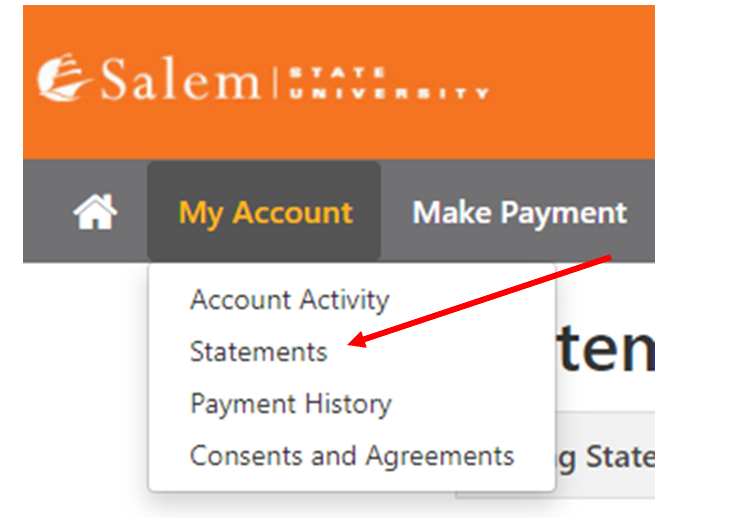Screen dimensions: 752x518
Task: Choose Statements in the My Account menu
Action: tap(258, 352)
